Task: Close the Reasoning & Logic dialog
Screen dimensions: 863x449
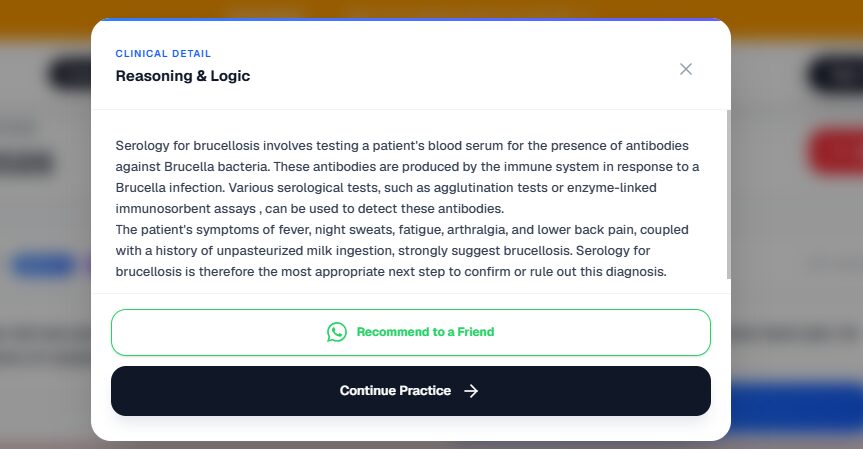Action: (685, 69)
